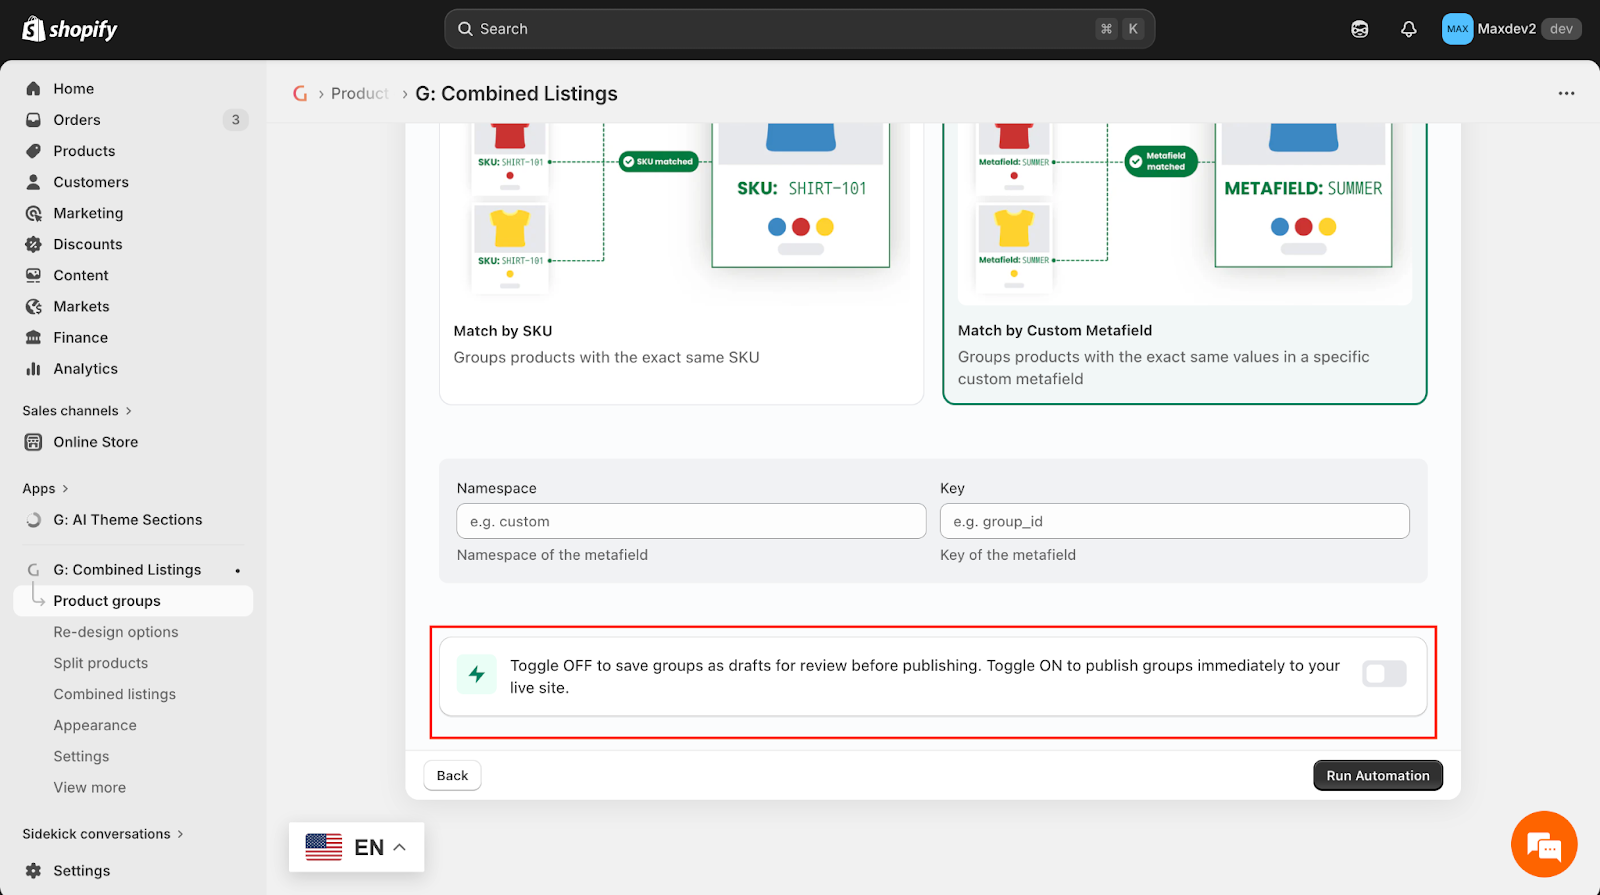Expand the Sales channels section
Viewport: 1600px width, 895px height.
(x=77, y=411)
